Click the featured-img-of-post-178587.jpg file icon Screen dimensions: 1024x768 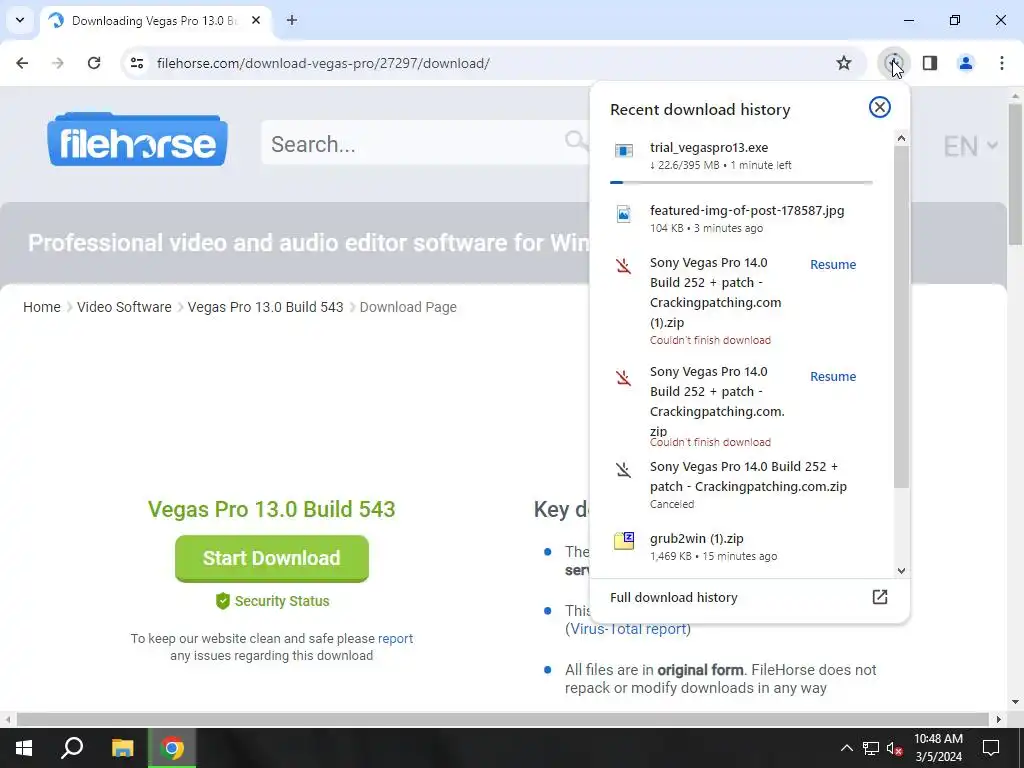point(624,214)
